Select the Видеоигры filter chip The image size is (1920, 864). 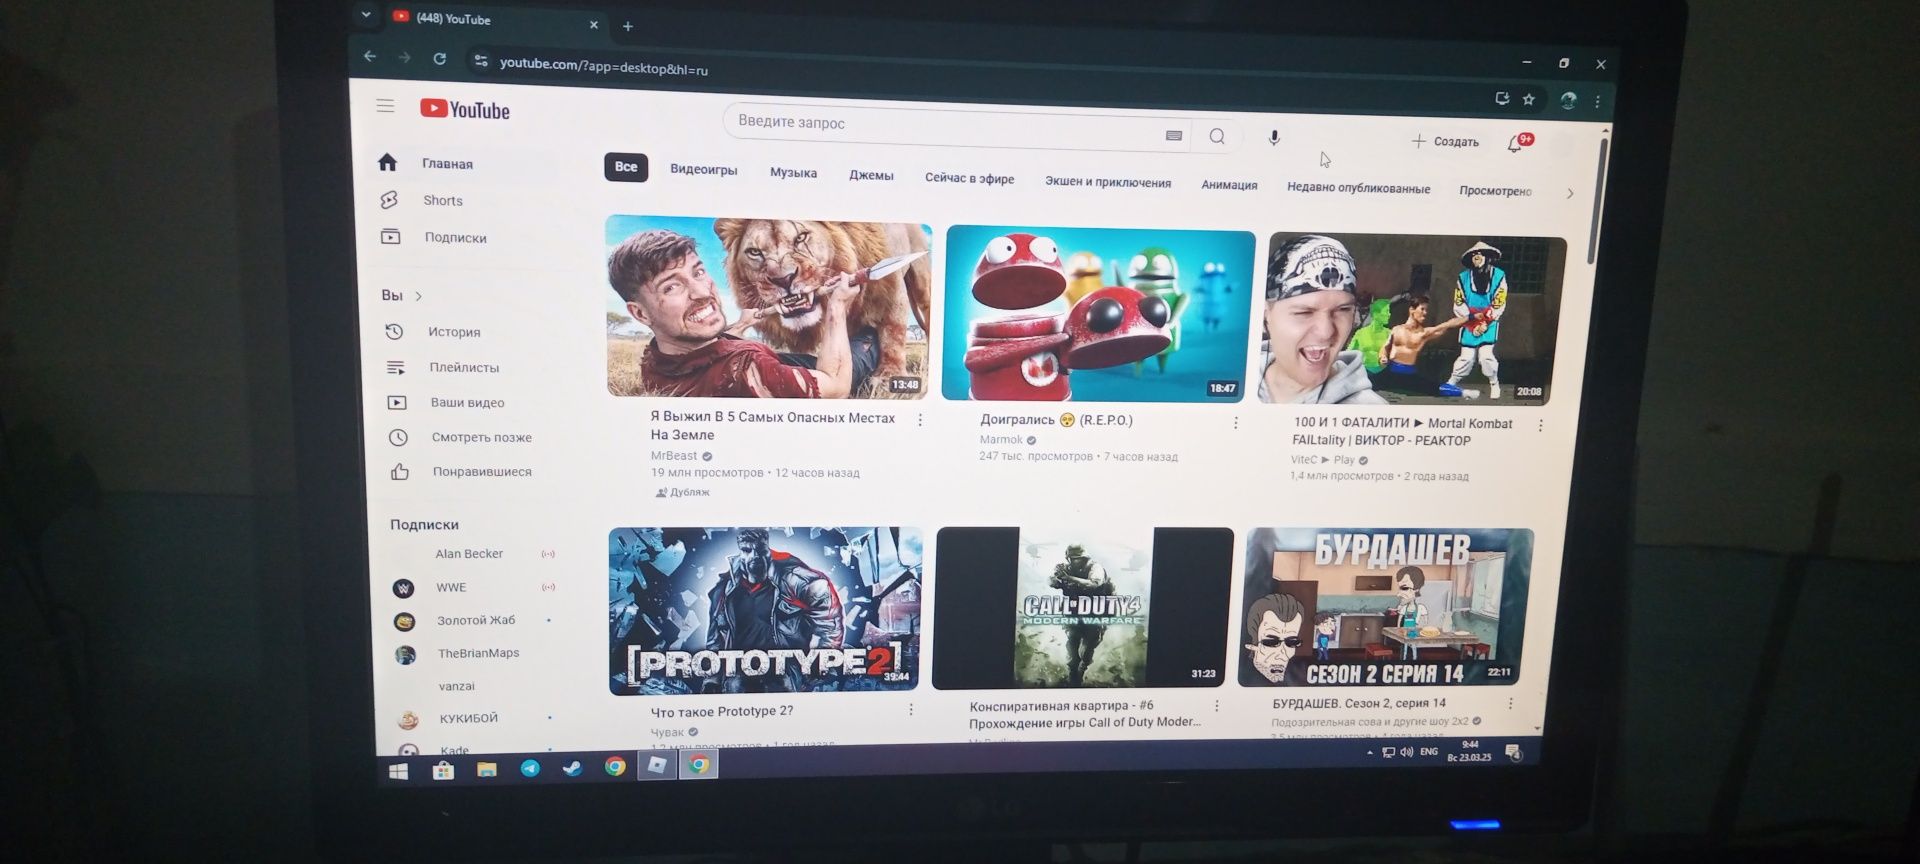[703, 170]
